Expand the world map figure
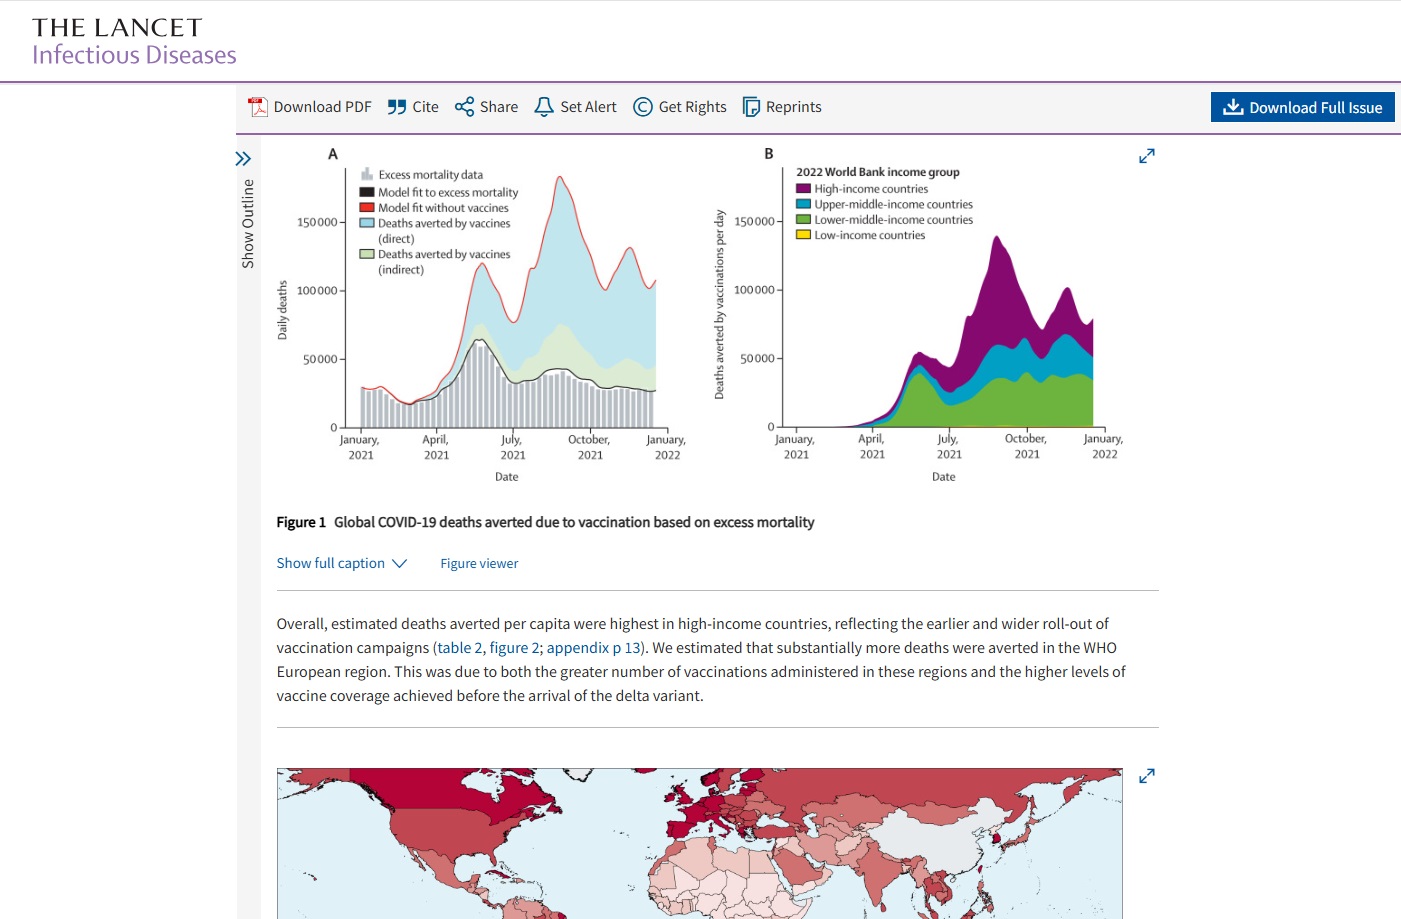Image resolution: width=1401 pixels, height=919 pixels. point(1147,776)
